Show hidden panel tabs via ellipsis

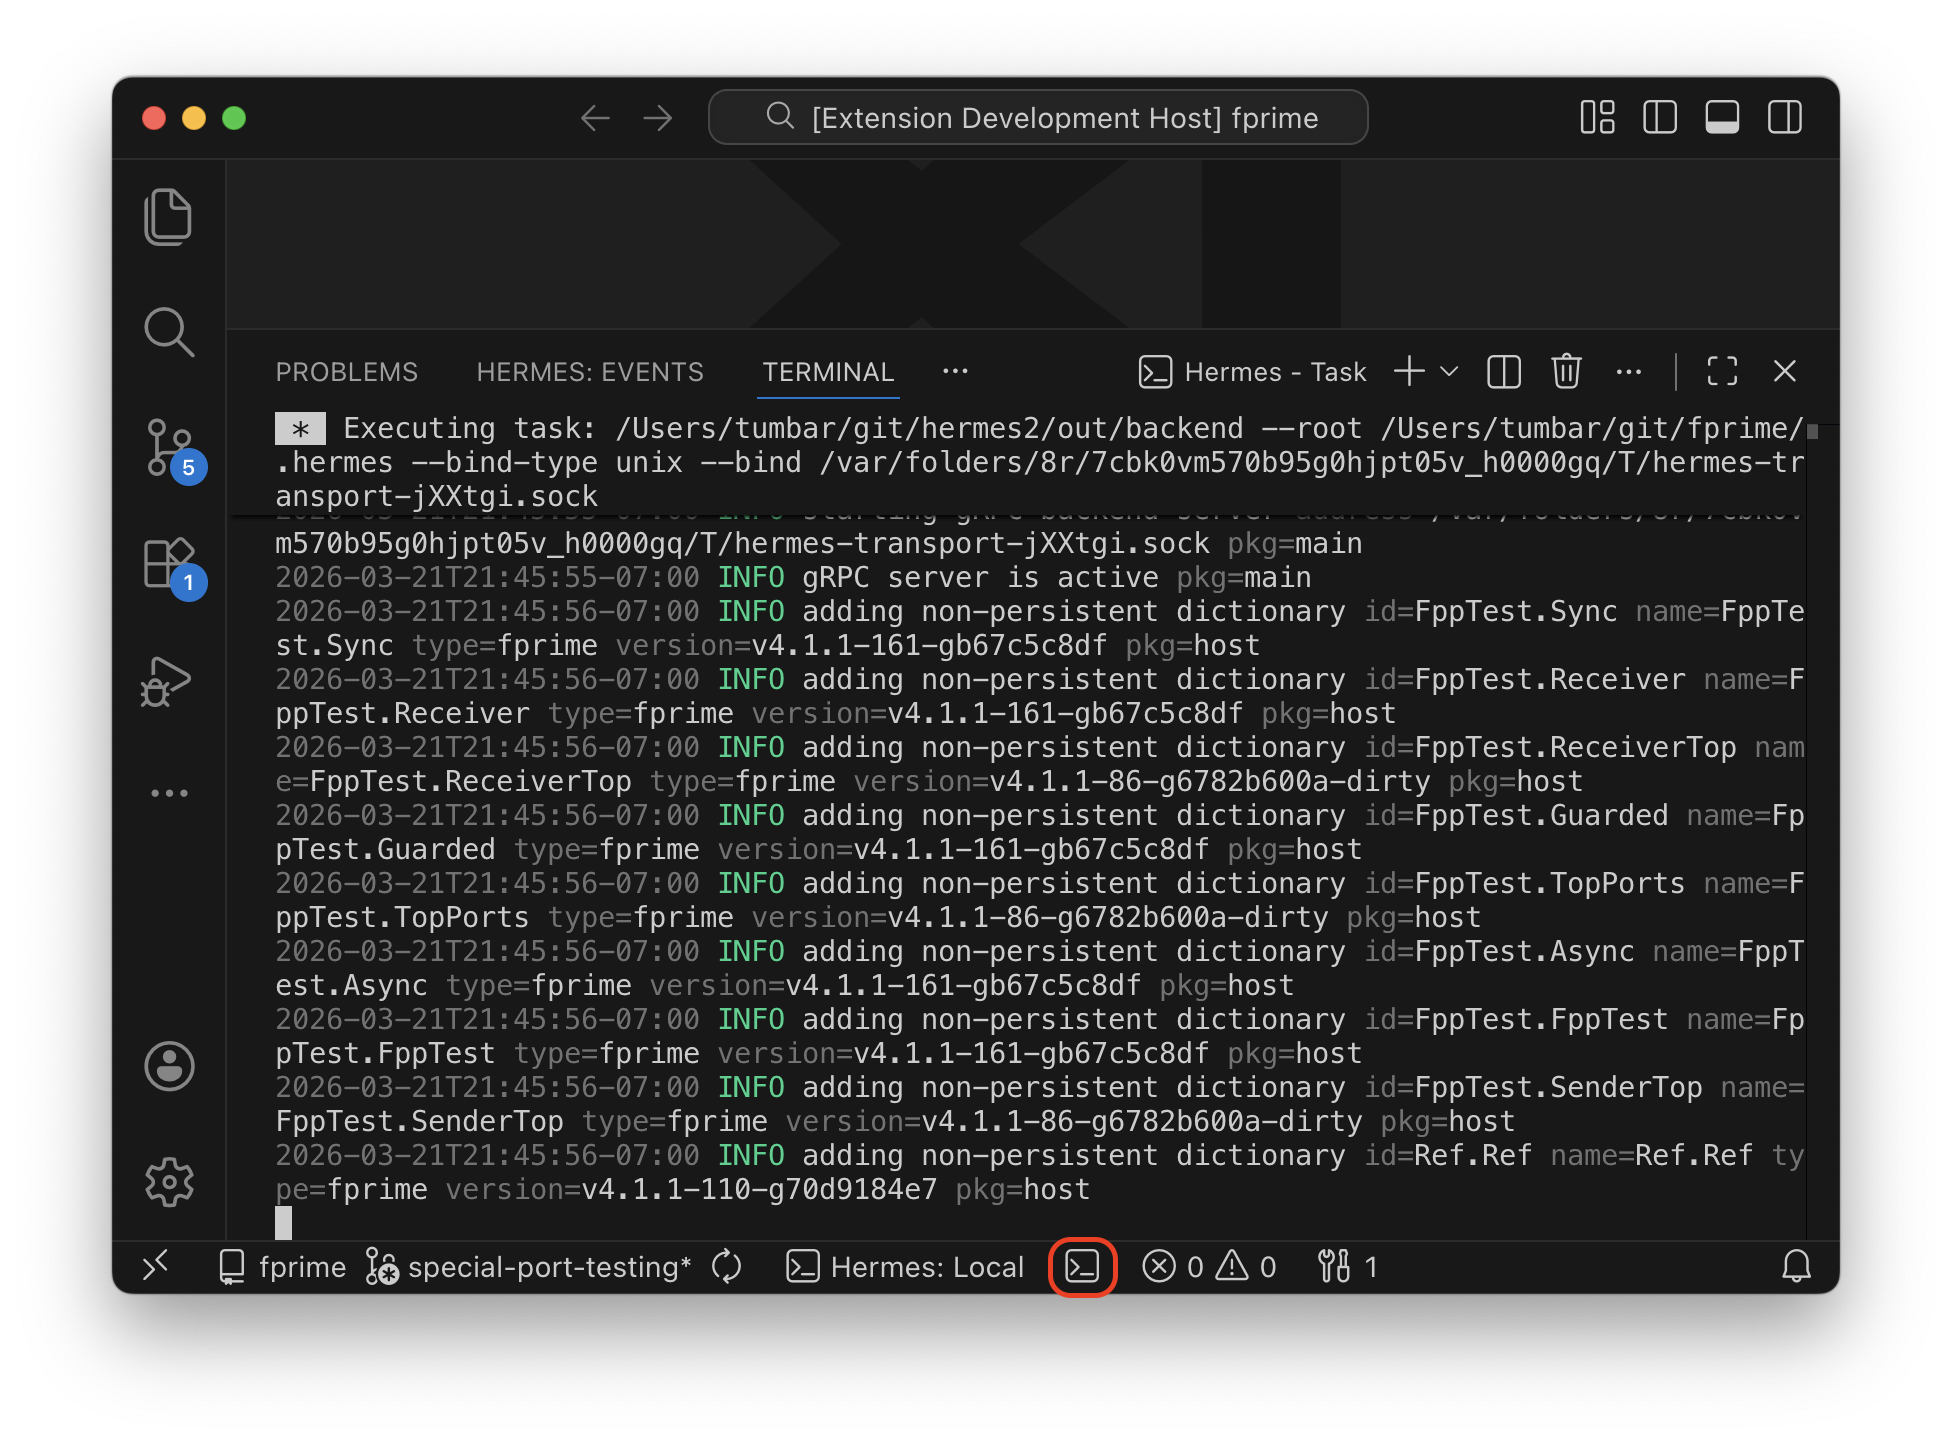click(955, 372)
